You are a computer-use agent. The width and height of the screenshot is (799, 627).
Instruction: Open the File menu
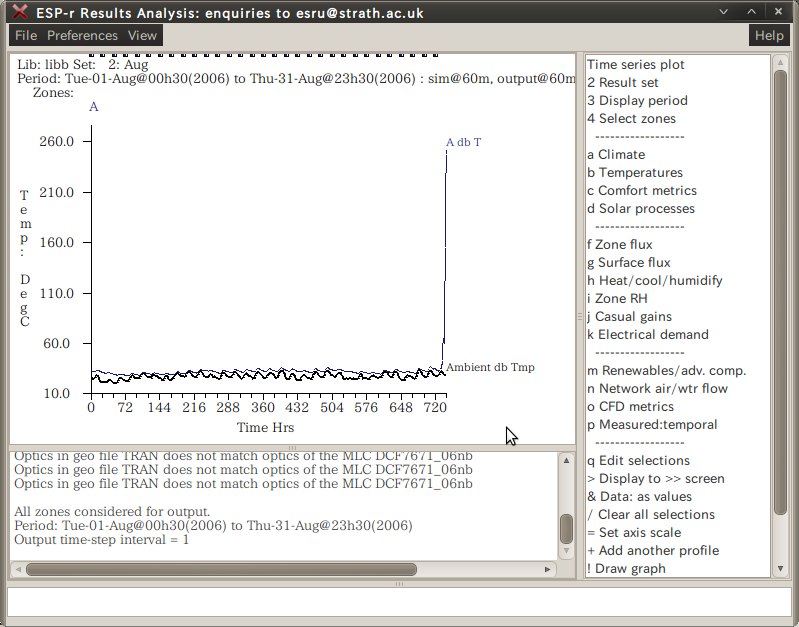[x=25, y=35]
